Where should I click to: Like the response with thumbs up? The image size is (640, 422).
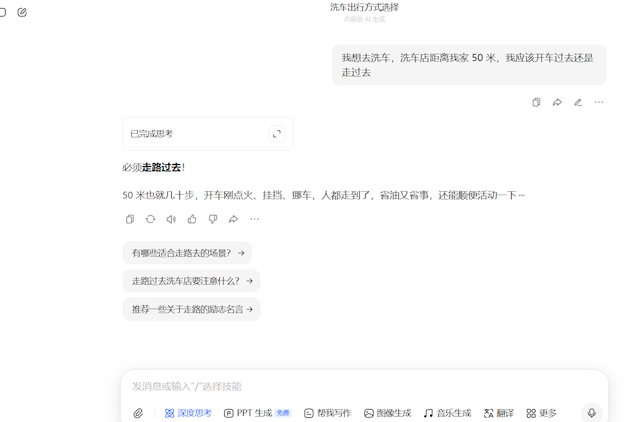point(192,219)
